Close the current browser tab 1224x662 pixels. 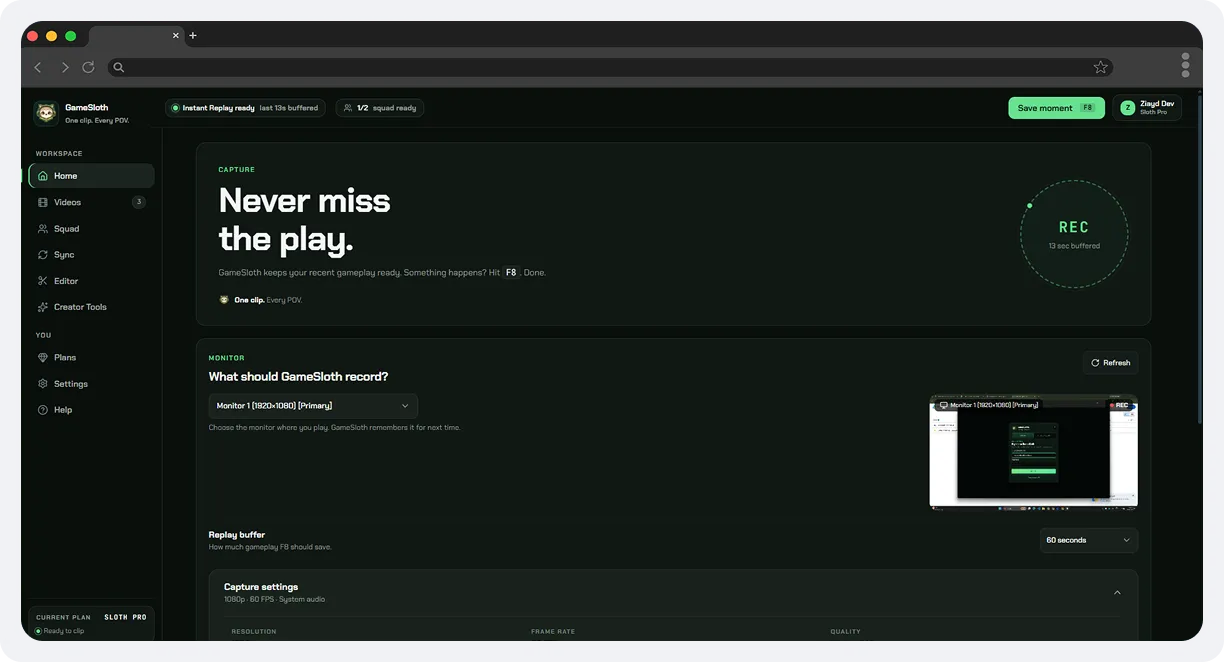[x=176, y=36]
